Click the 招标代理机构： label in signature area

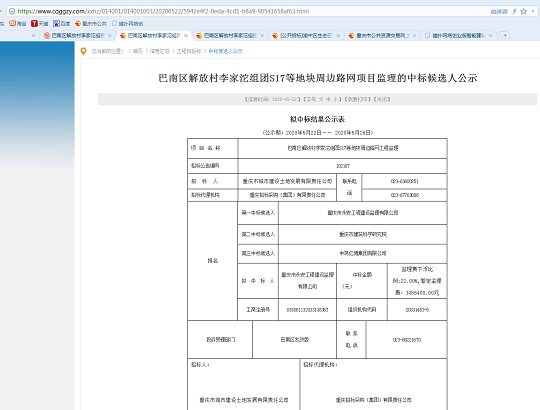[x=320, y=365]
